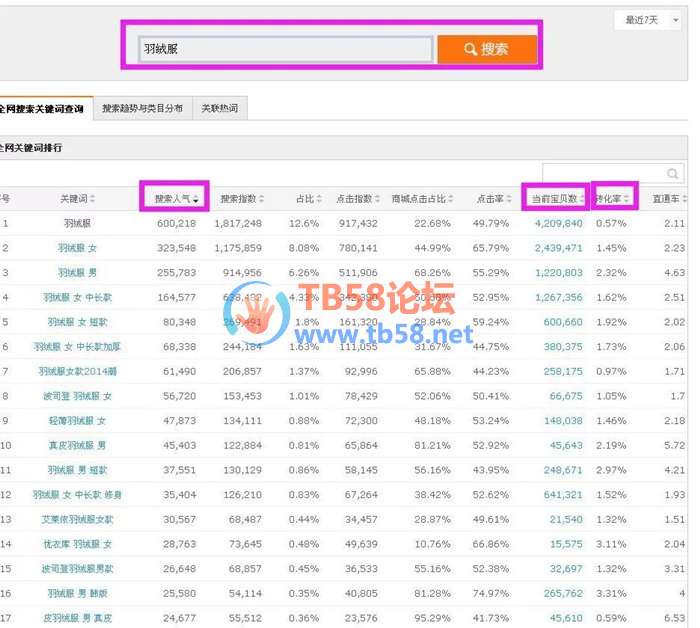Sort by 转化率 column header

coord(613,199)
